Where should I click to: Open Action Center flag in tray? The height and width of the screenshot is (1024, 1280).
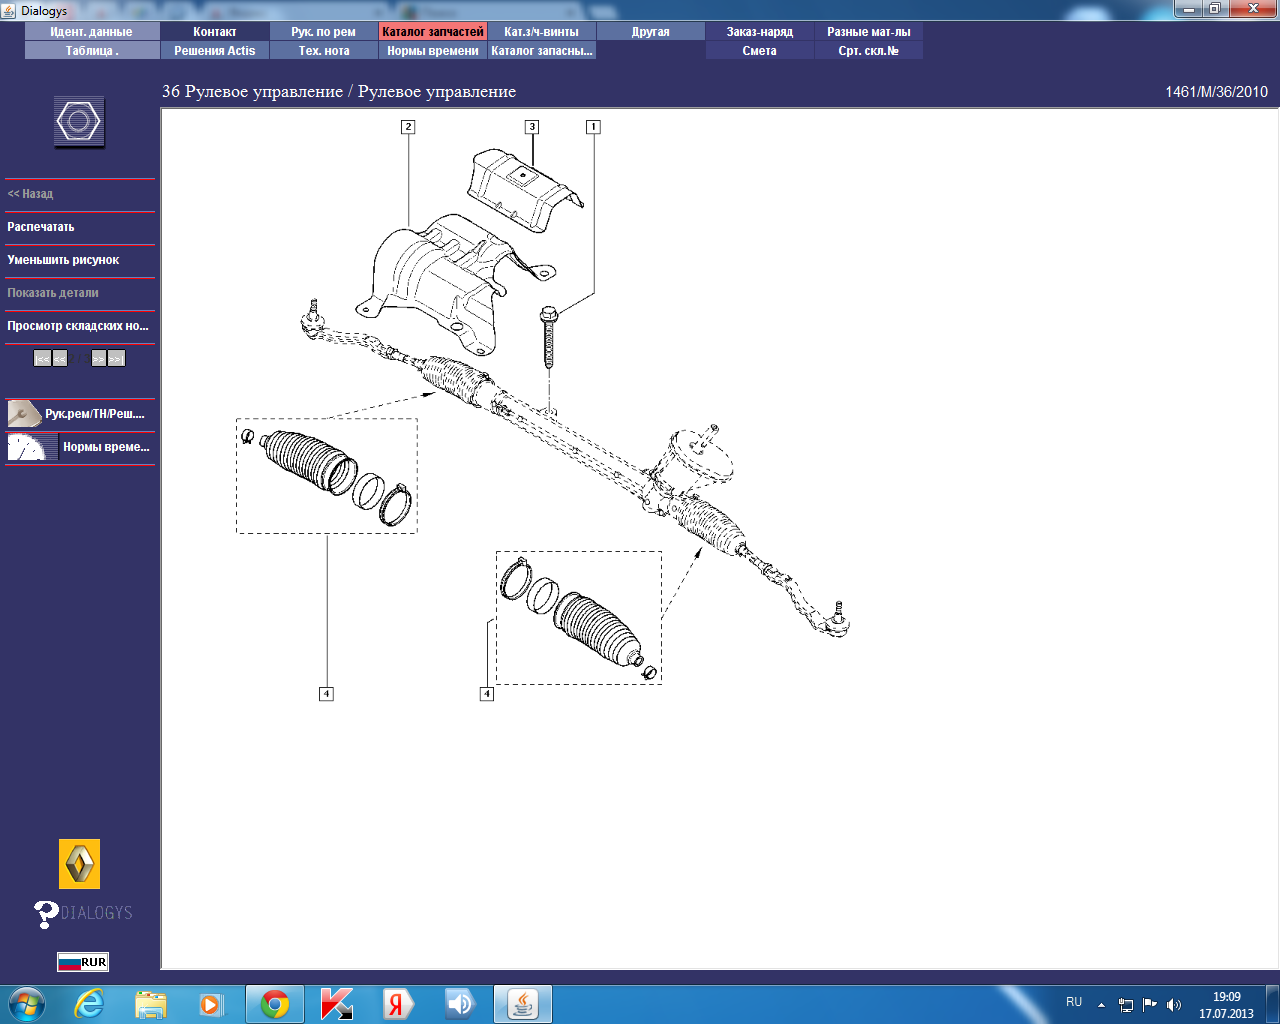[1150, 1005]
